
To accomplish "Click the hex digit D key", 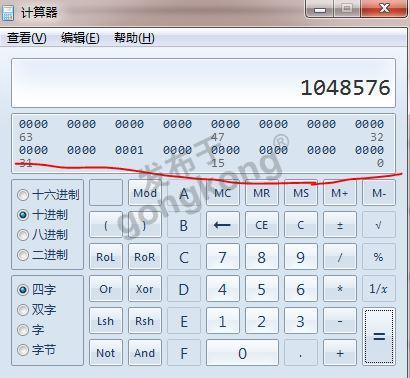I will click(x=184, y=289).
